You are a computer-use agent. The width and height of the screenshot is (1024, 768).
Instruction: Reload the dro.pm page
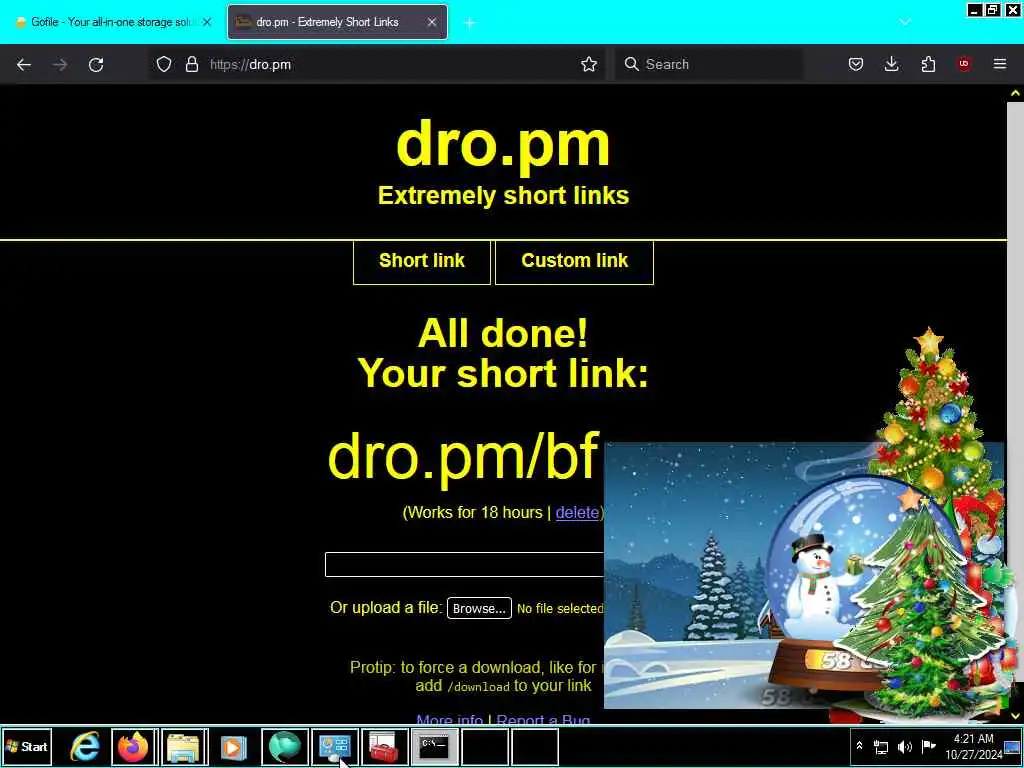(96, 64)
